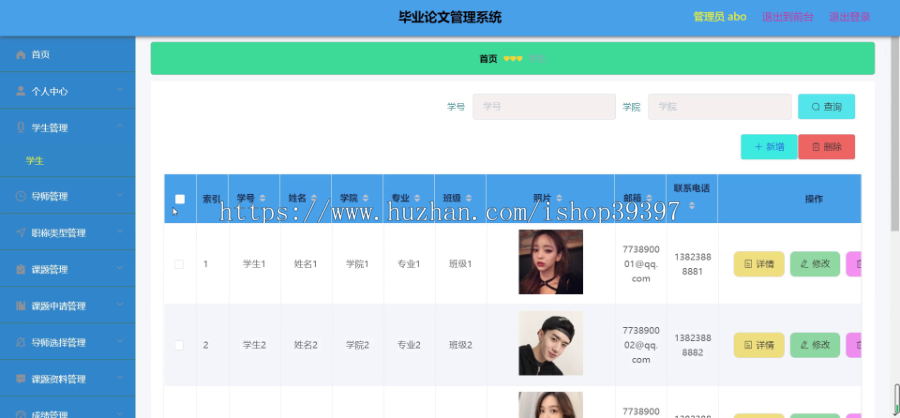
Task: Click the paper plane icon beside 职称类型管理
Action: pos(21,233)
